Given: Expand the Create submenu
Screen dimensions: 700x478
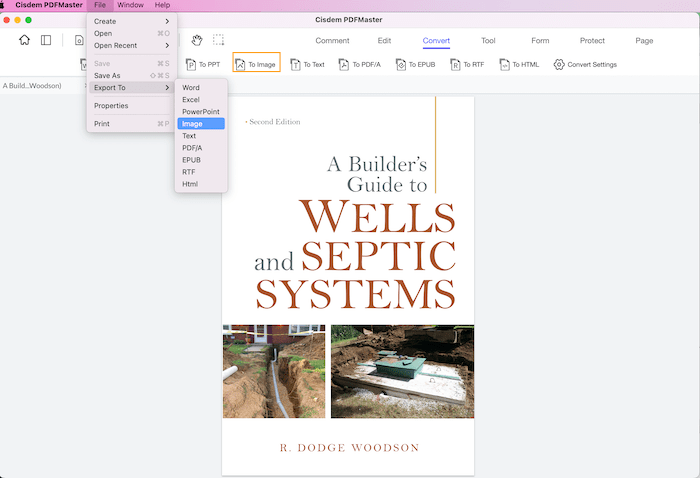Looking at the screenshot, I should [x=132, y=21].
